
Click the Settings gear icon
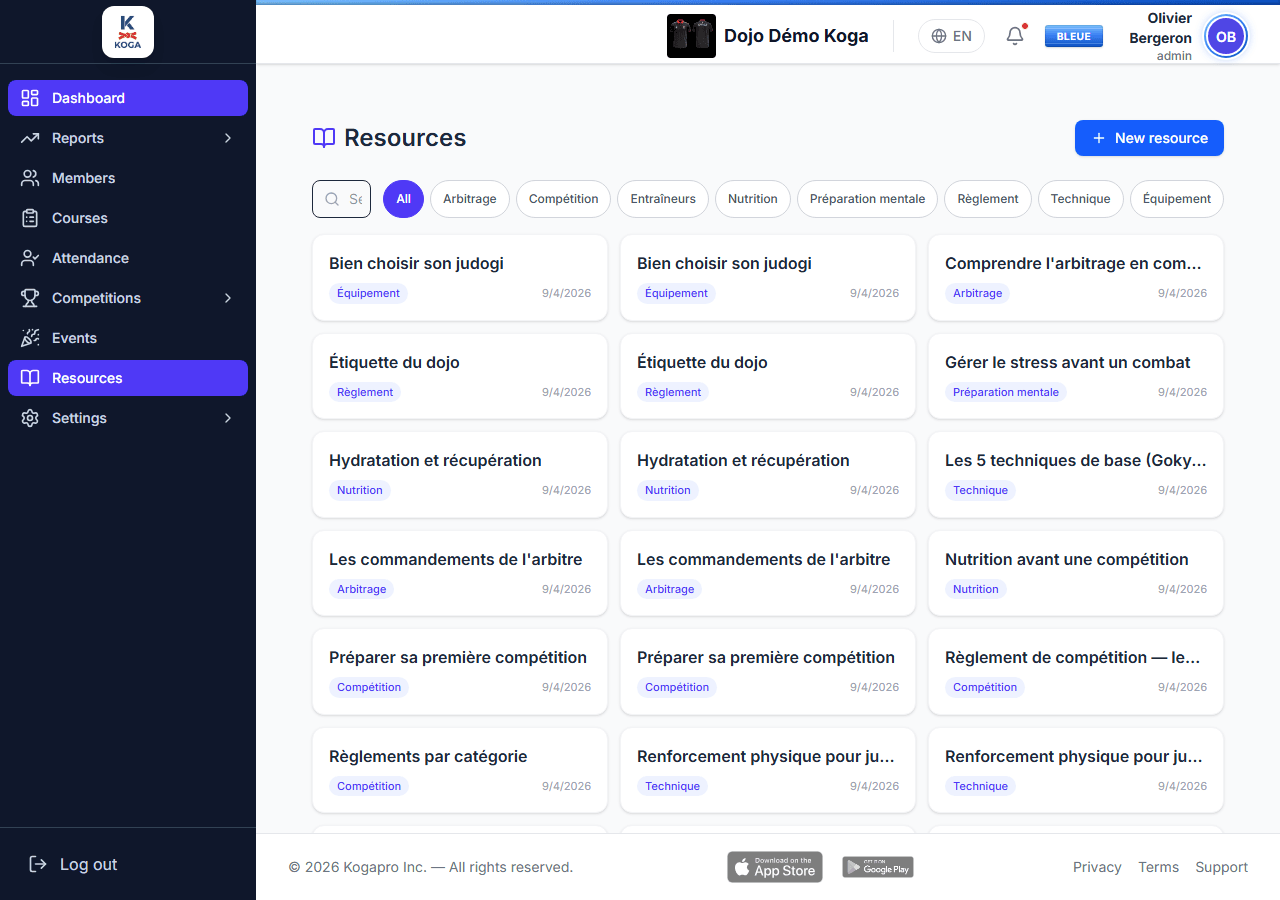(x=30, y=418)
